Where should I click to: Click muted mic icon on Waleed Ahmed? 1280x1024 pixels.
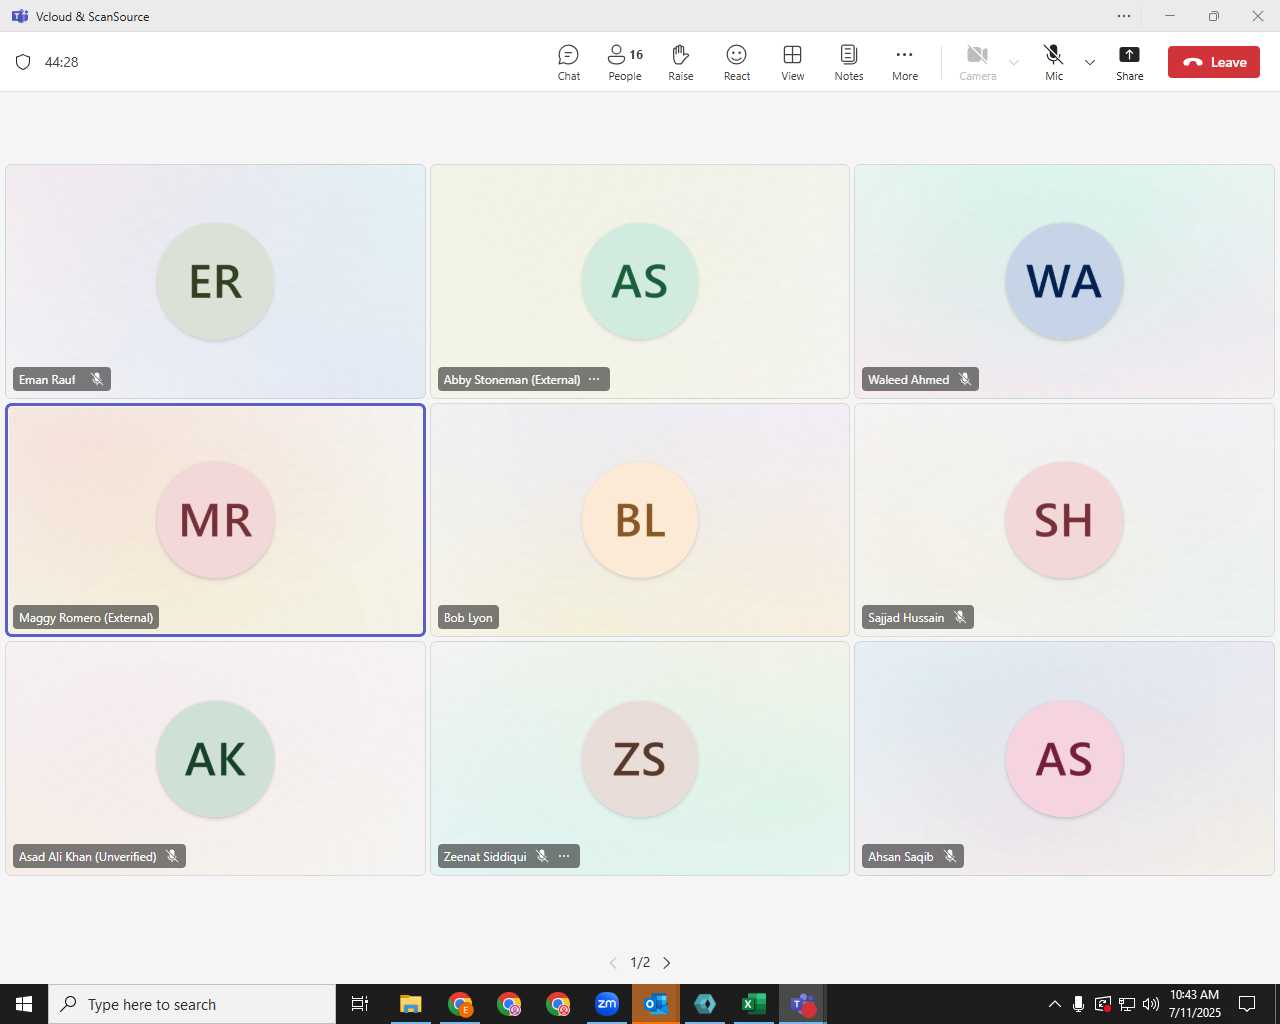click(x=965, y=379)
